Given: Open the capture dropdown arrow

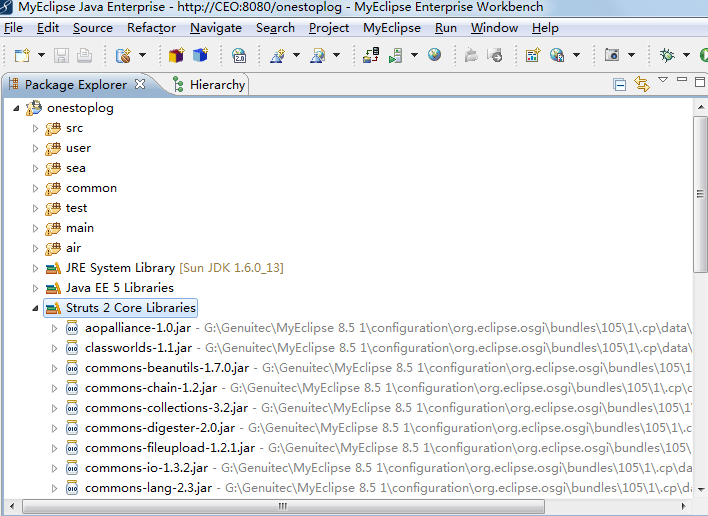Looking at the screenshot, I should pyautogui.click(x=631, y=55).
